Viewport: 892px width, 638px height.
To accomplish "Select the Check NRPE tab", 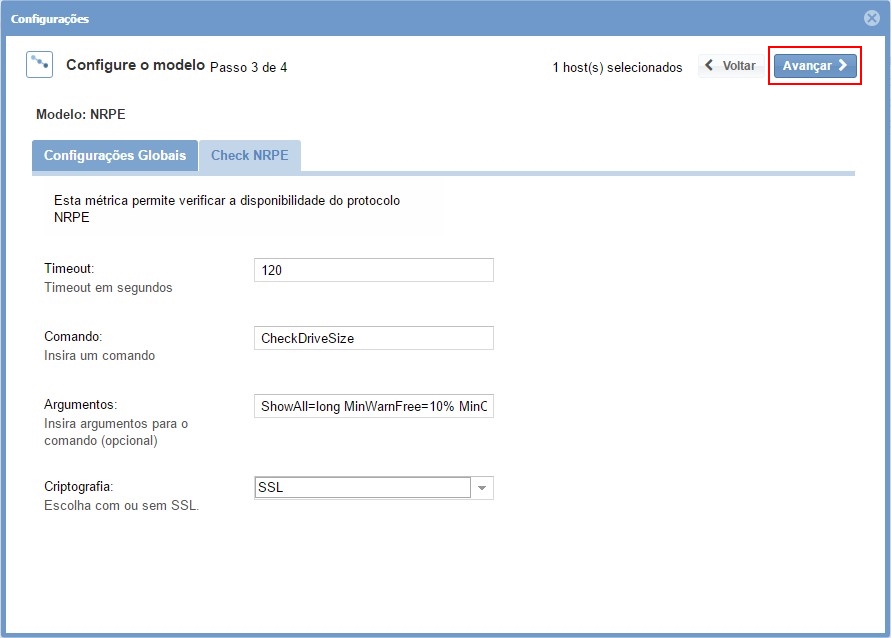I will click(x=249, y=156).
